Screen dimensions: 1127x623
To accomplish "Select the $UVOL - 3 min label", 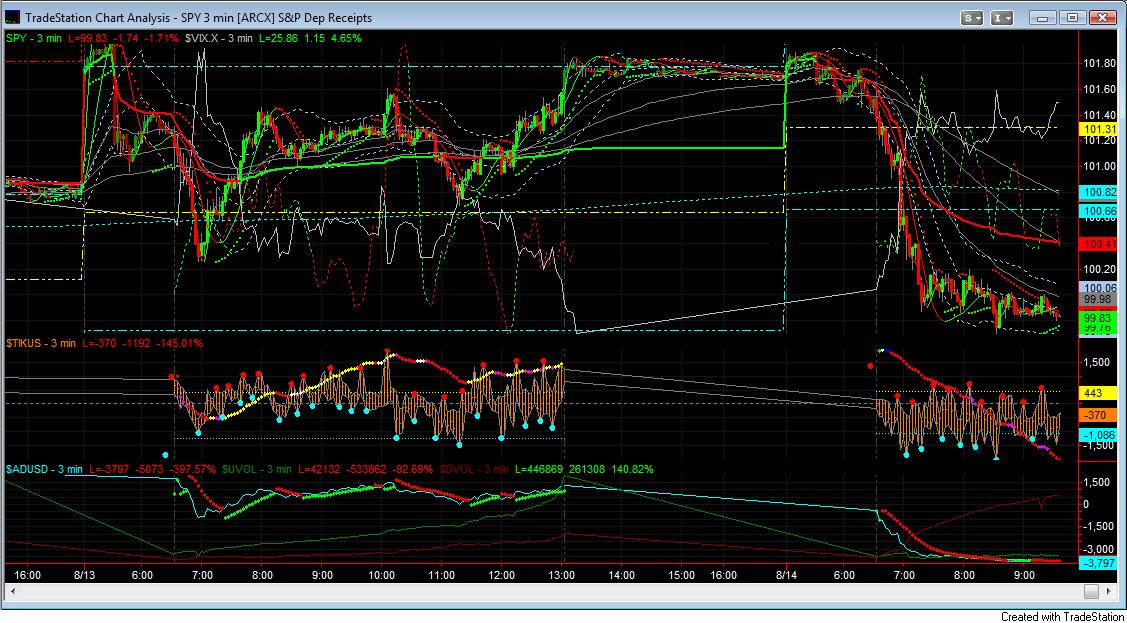I will [255, 469].
